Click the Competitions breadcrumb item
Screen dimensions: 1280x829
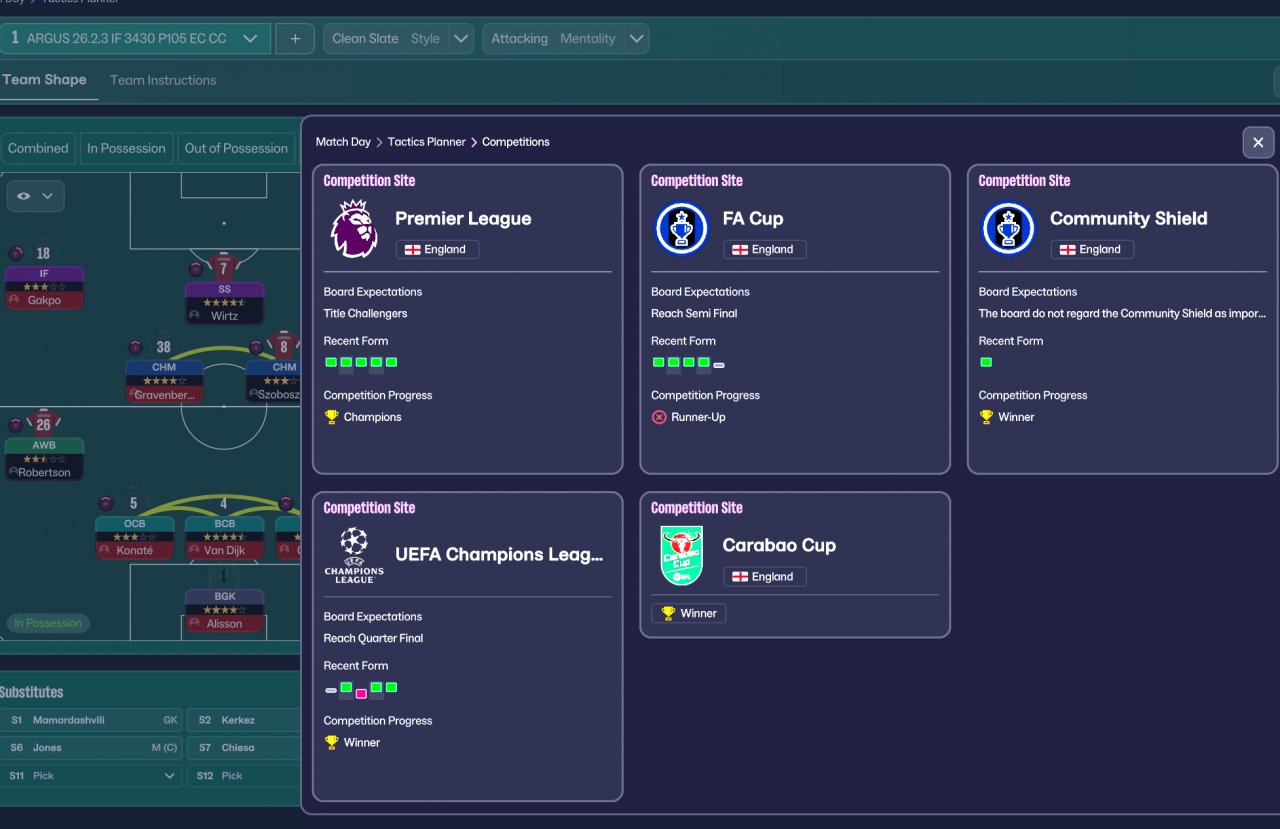coord(516,142)
